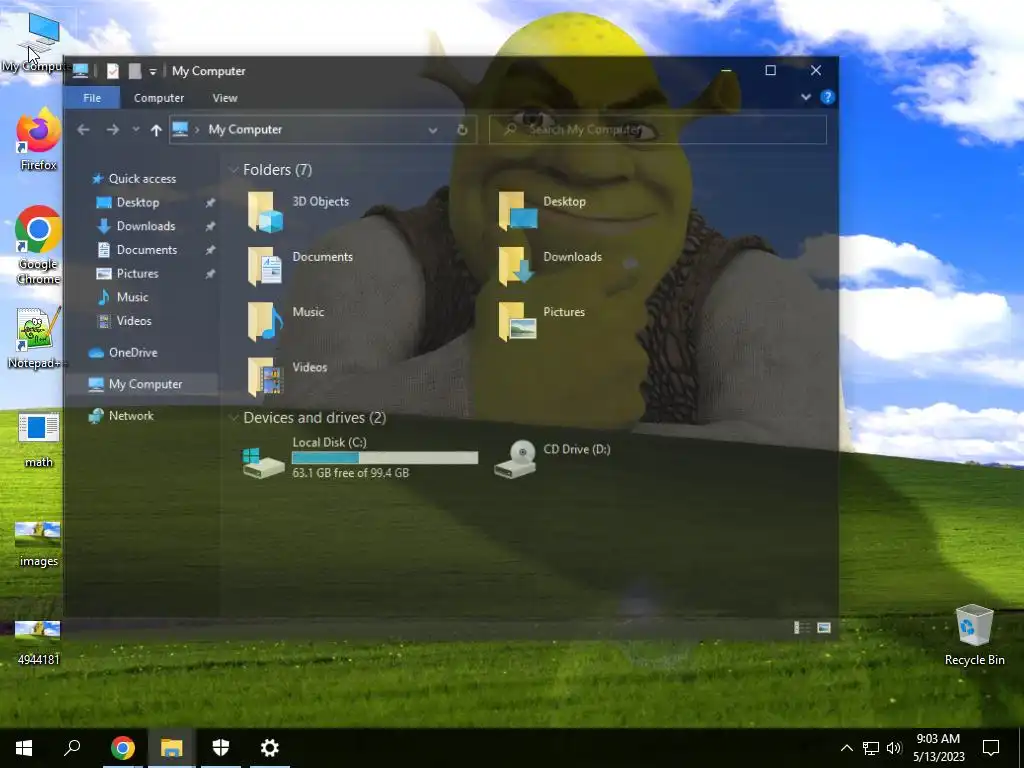Screen dimensions: 1024x768
Task: Click File Explorer icon on taskbar
Action: pyautogui.click(x=172, y=748)
